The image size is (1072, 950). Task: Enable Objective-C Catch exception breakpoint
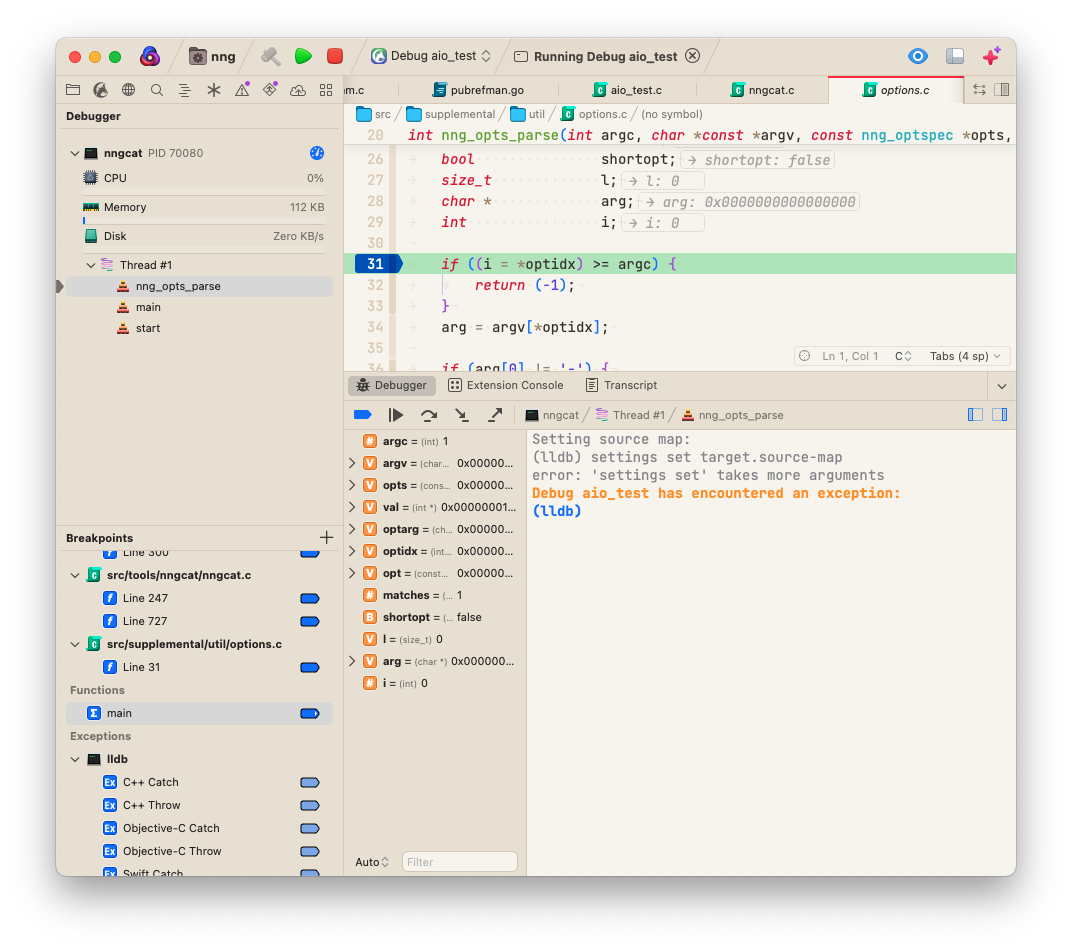pyautogui.click(x=310, y=828)
